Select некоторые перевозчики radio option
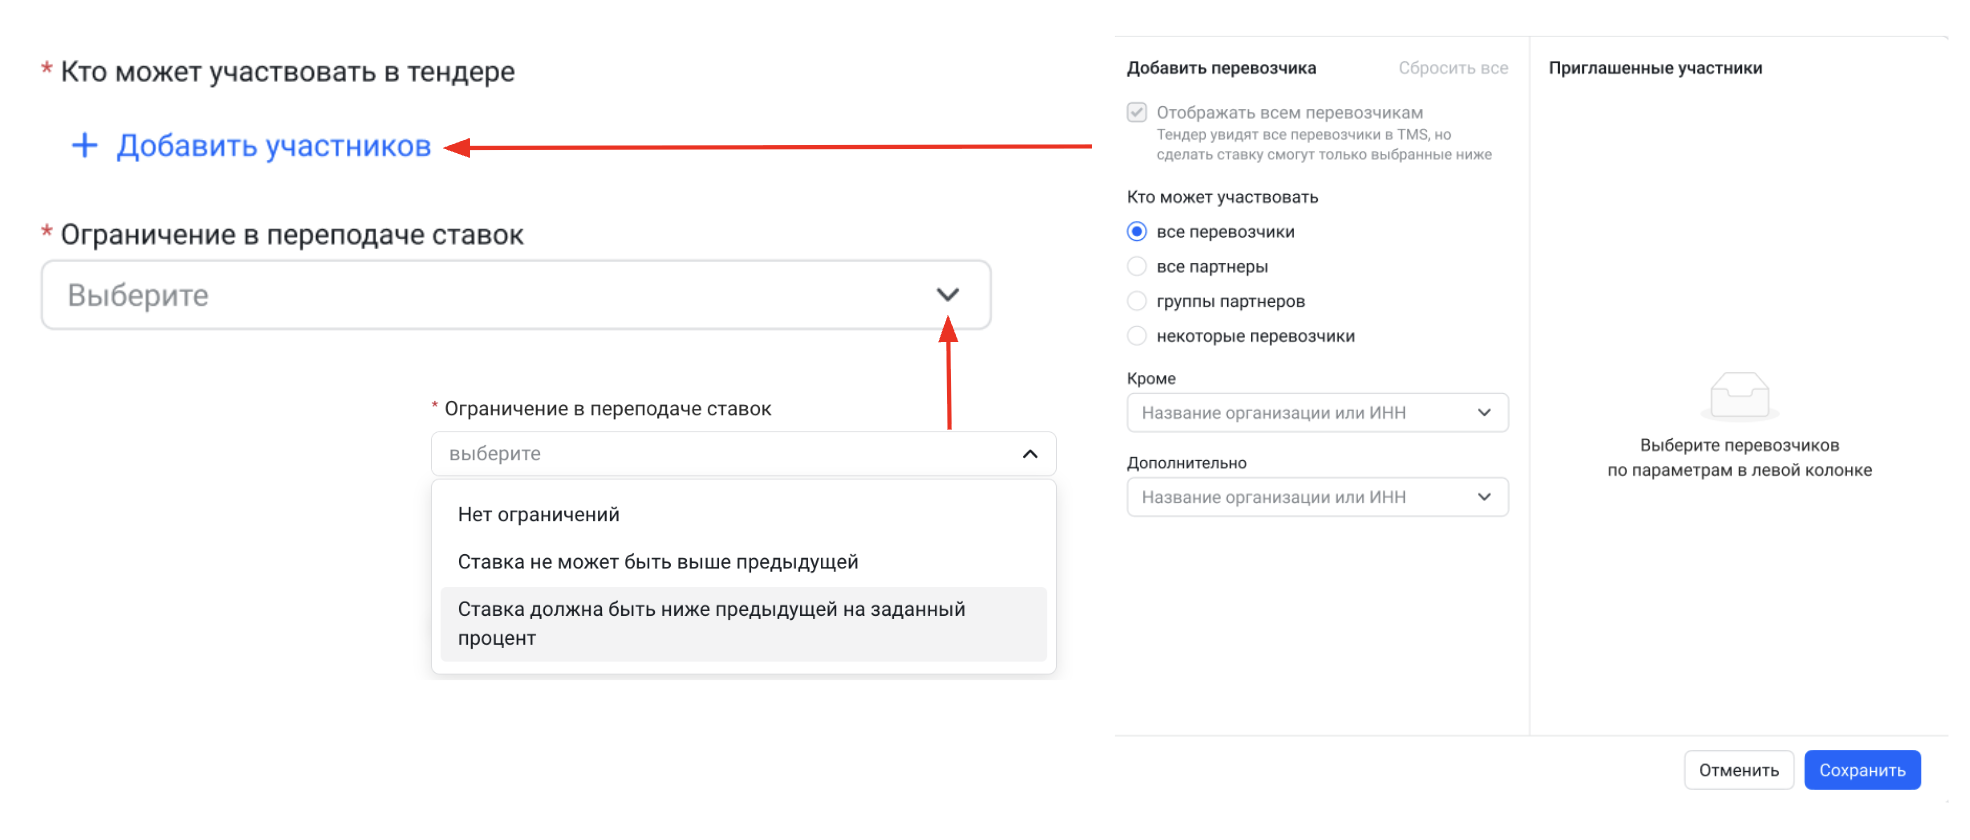The image size is (1970, 840). coord(1137,336)
